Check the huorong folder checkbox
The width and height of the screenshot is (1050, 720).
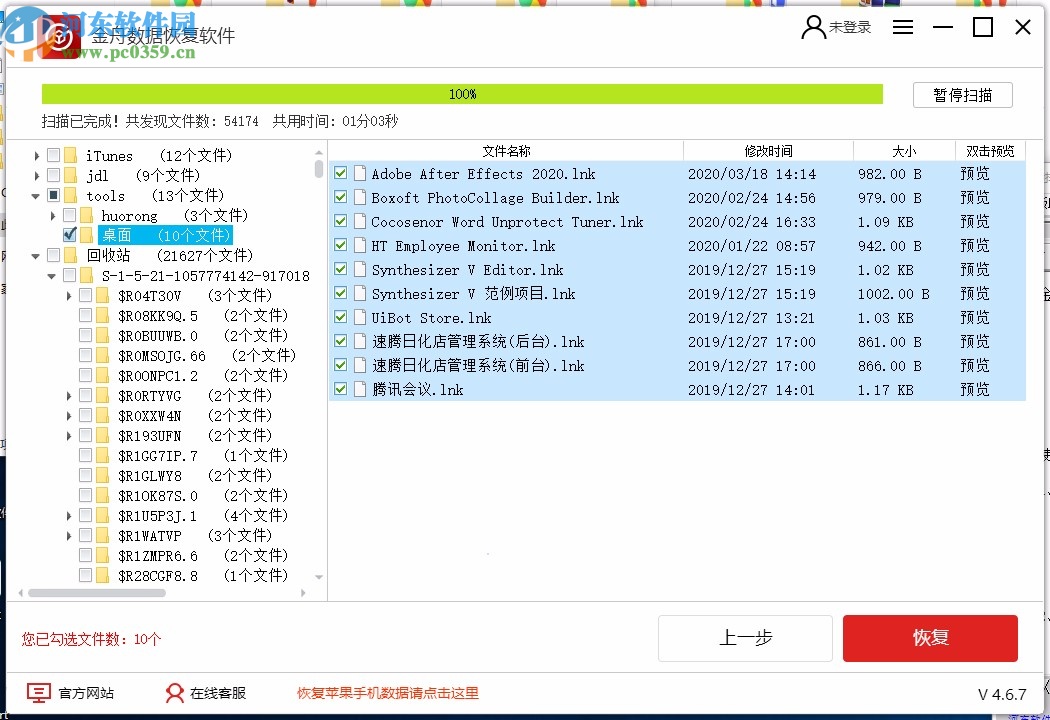[70, 215]
